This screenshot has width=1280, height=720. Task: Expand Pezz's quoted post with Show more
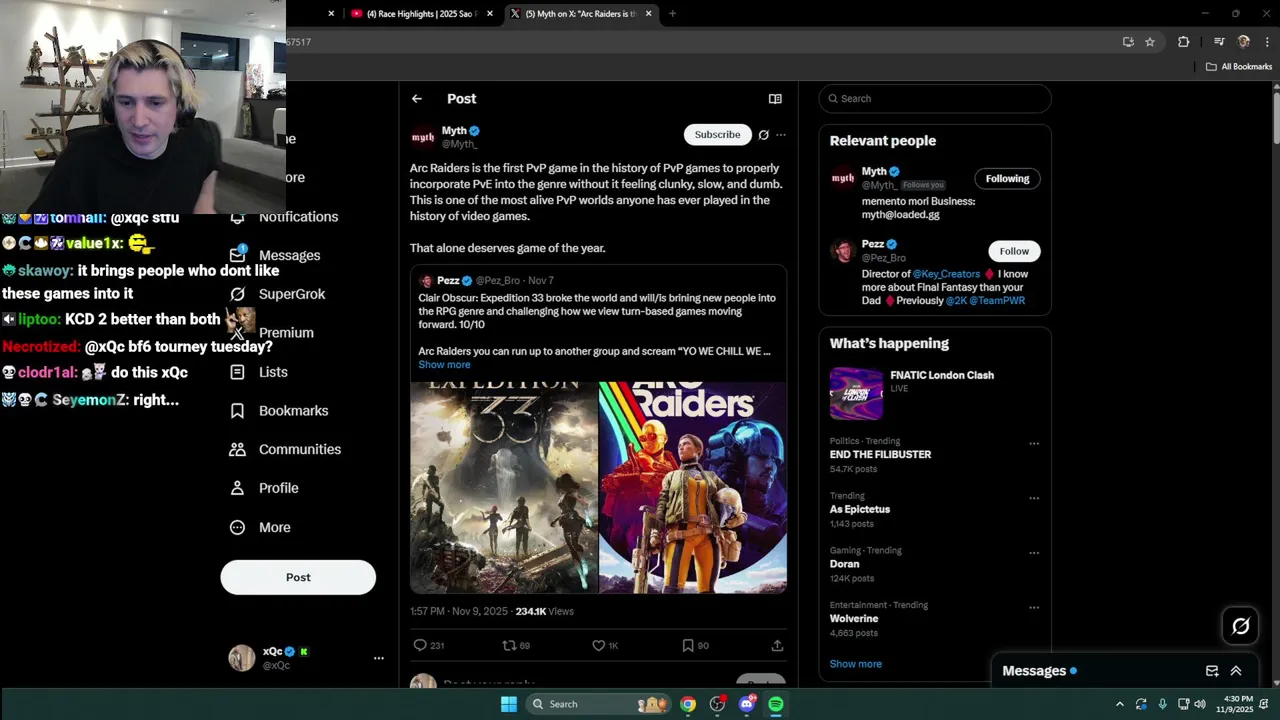pyautogui.click(x=444, y=365)
